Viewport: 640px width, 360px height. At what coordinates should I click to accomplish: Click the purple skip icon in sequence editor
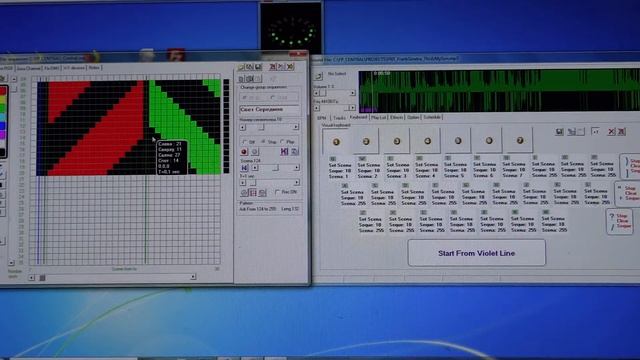[x=284, y=151]
